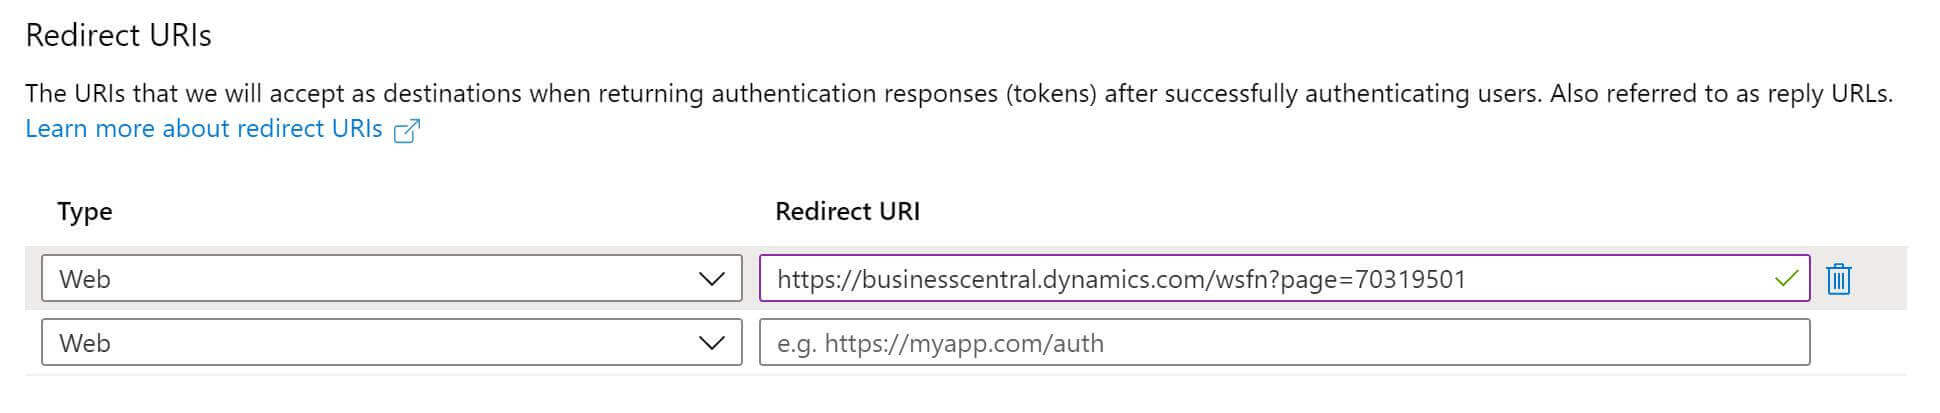Expand the chevron arrow of the bottom Web dropdown
The image size is (1940, 413).
click(x=712, y=343)
